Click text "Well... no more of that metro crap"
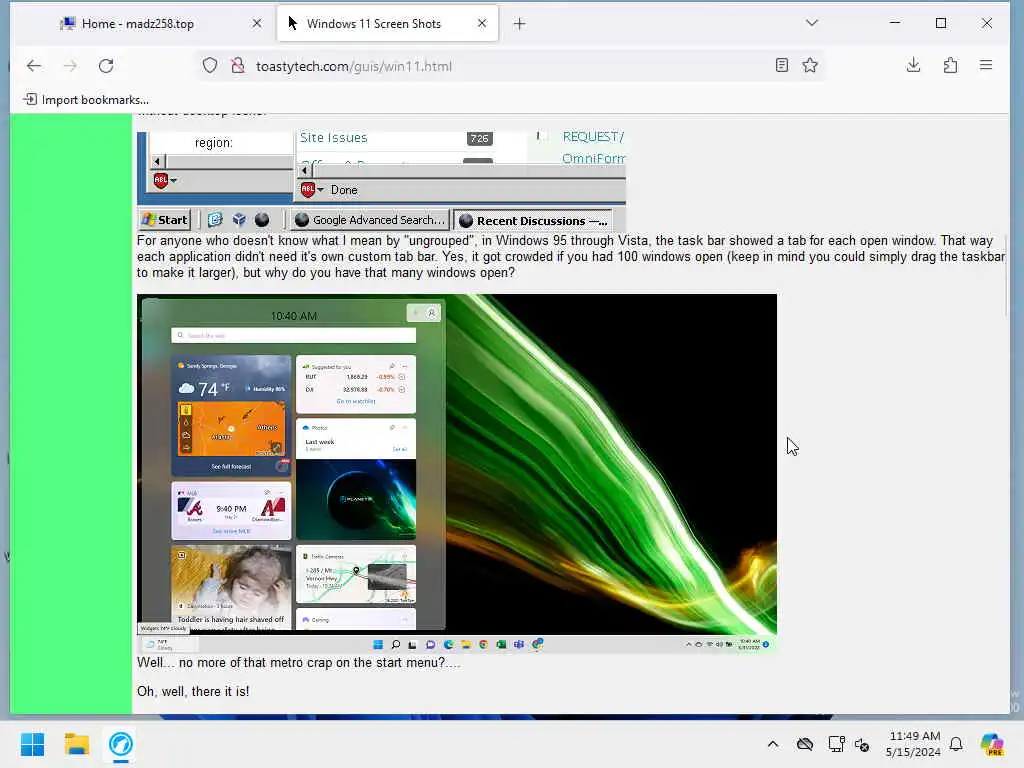Screen dimensions: 1024x768 pos(298,662)
